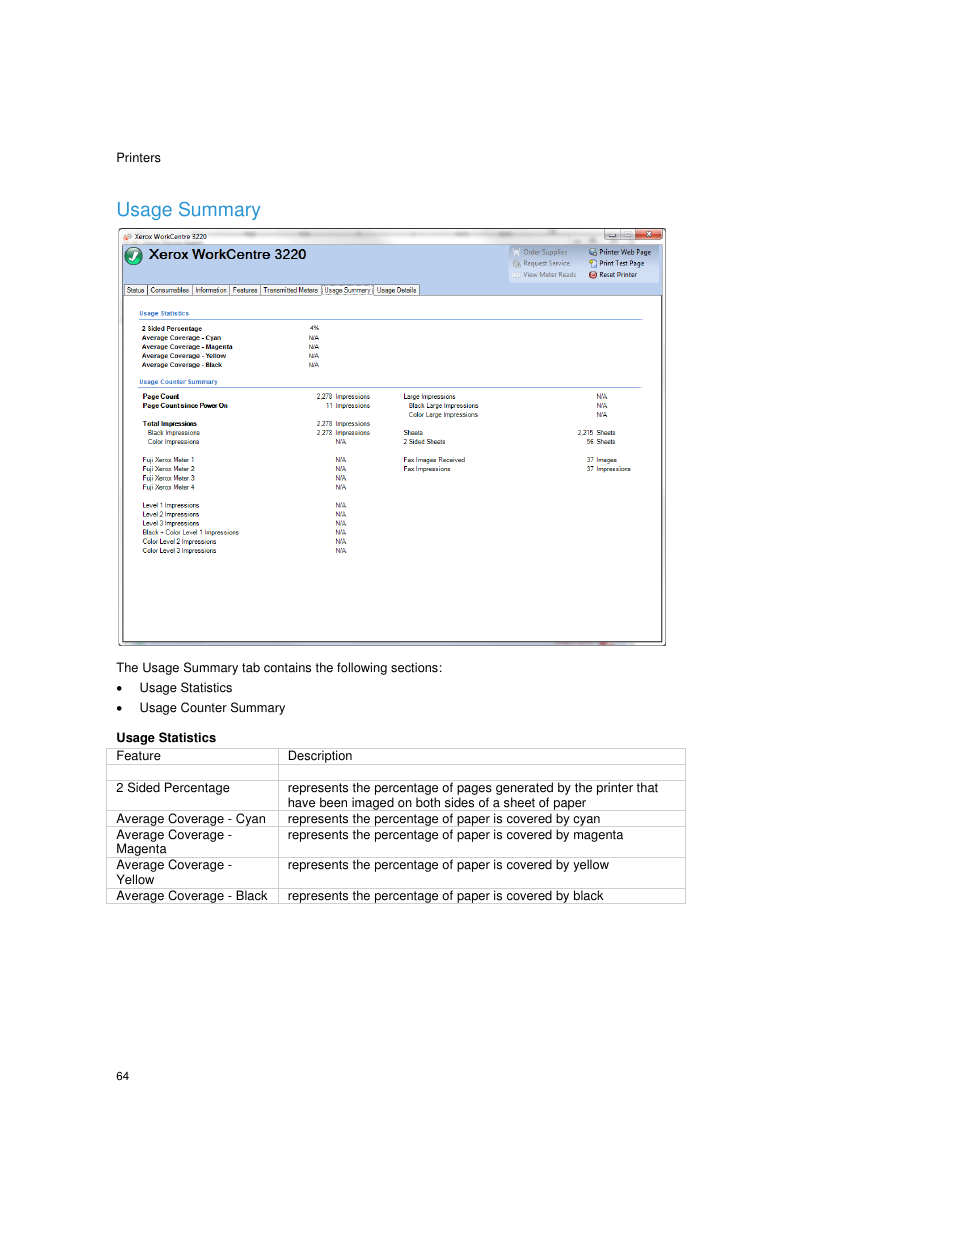Maximize the Xerox WorkCentre 3220 window

[x=627, y=235]
